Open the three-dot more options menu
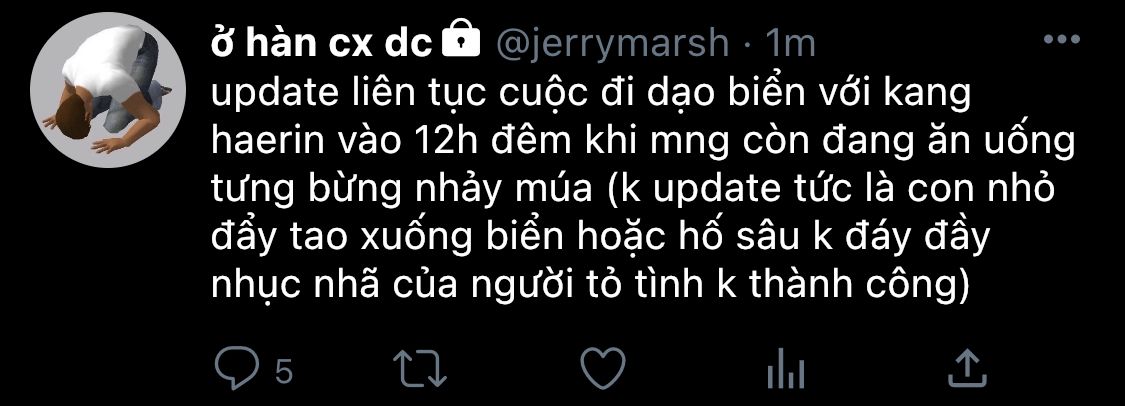Viewport: 1125px width, 406px height. point(1061,41)
